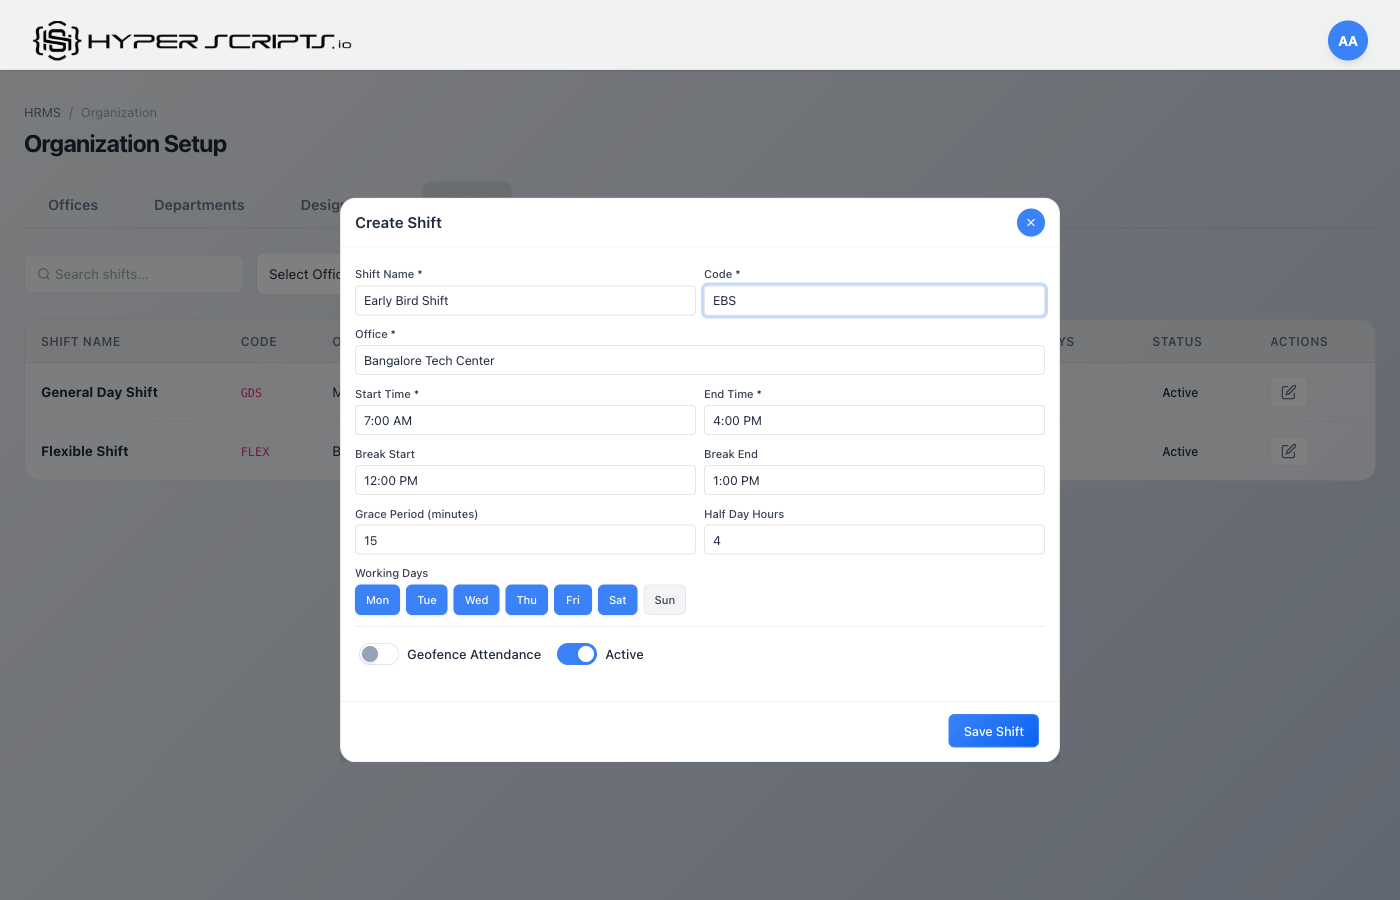The height and width of the screenshot is (900, 1400).
Task: Enable the Geofence Attendance toggle
Action: (379, 654)
